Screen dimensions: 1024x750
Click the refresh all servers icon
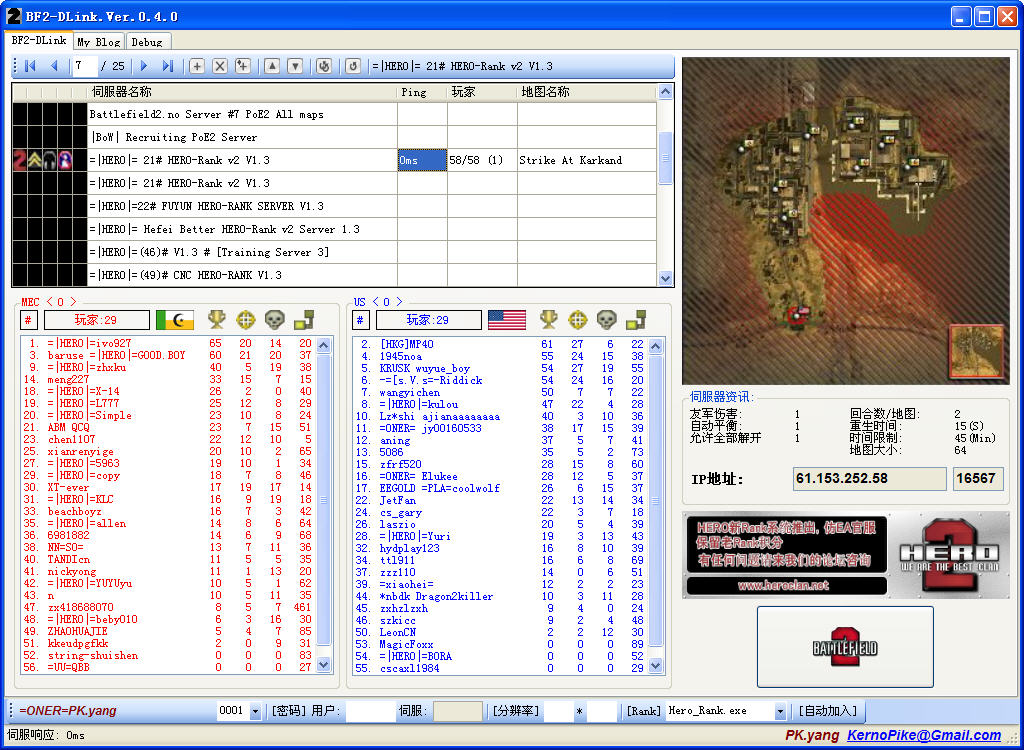click(324, 66)
